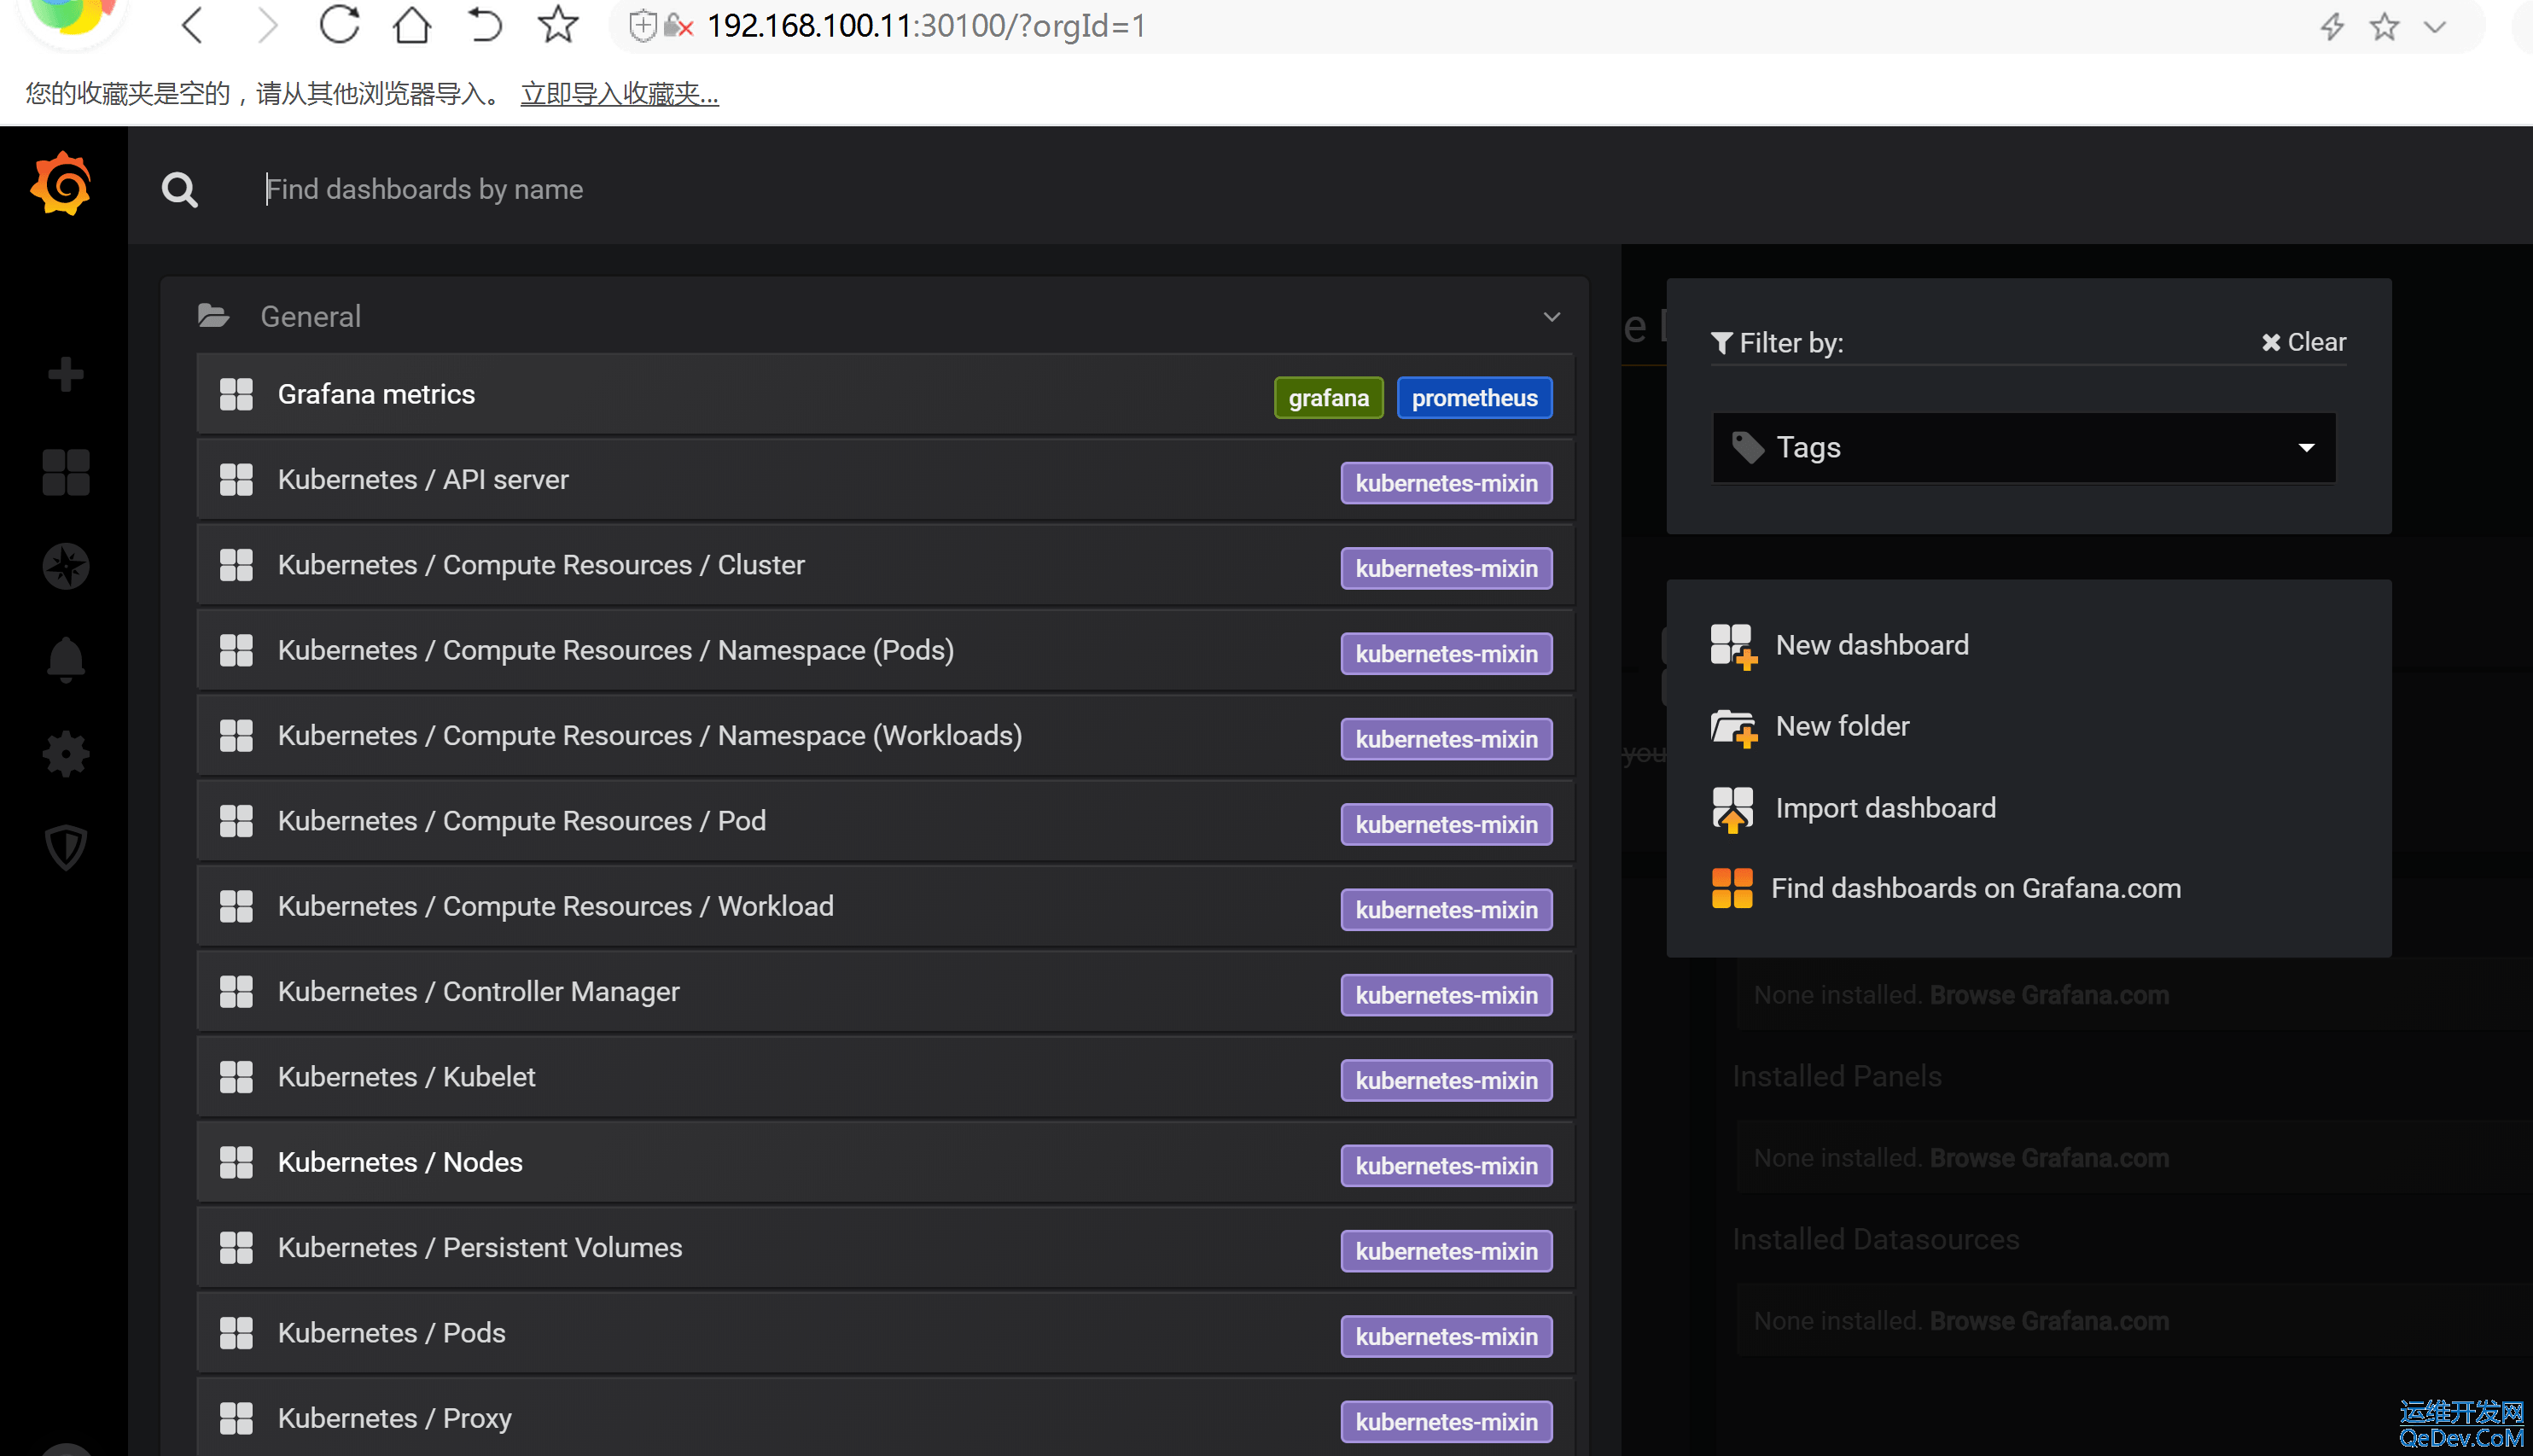
Task: Open the Explore compass icon in sidebar
Action: tap(66, 566)
